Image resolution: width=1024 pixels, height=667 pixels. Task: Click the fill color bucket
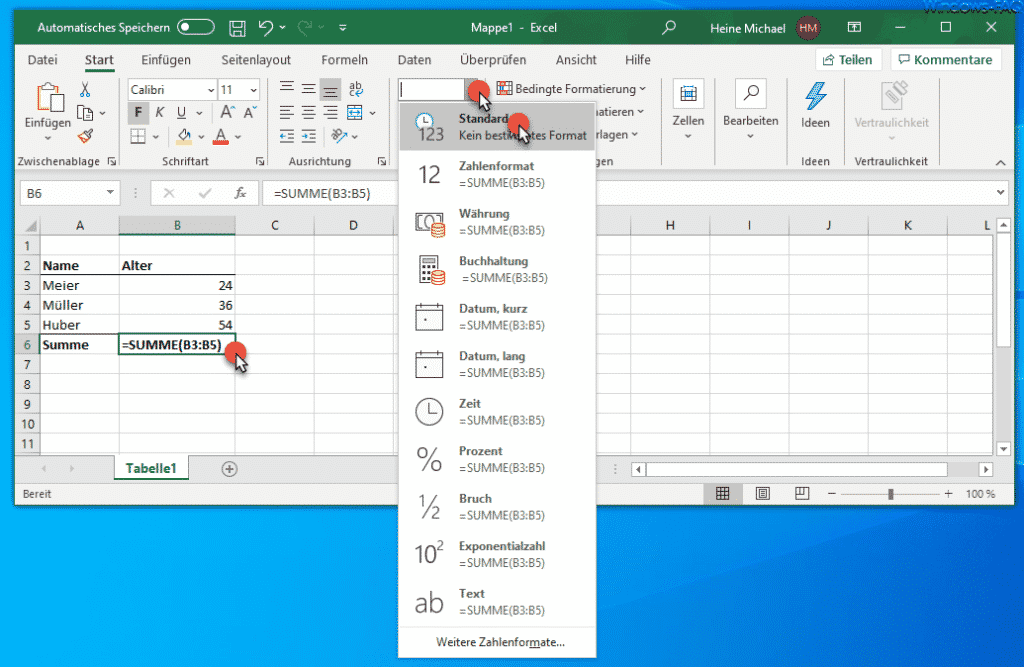(185, 137)
